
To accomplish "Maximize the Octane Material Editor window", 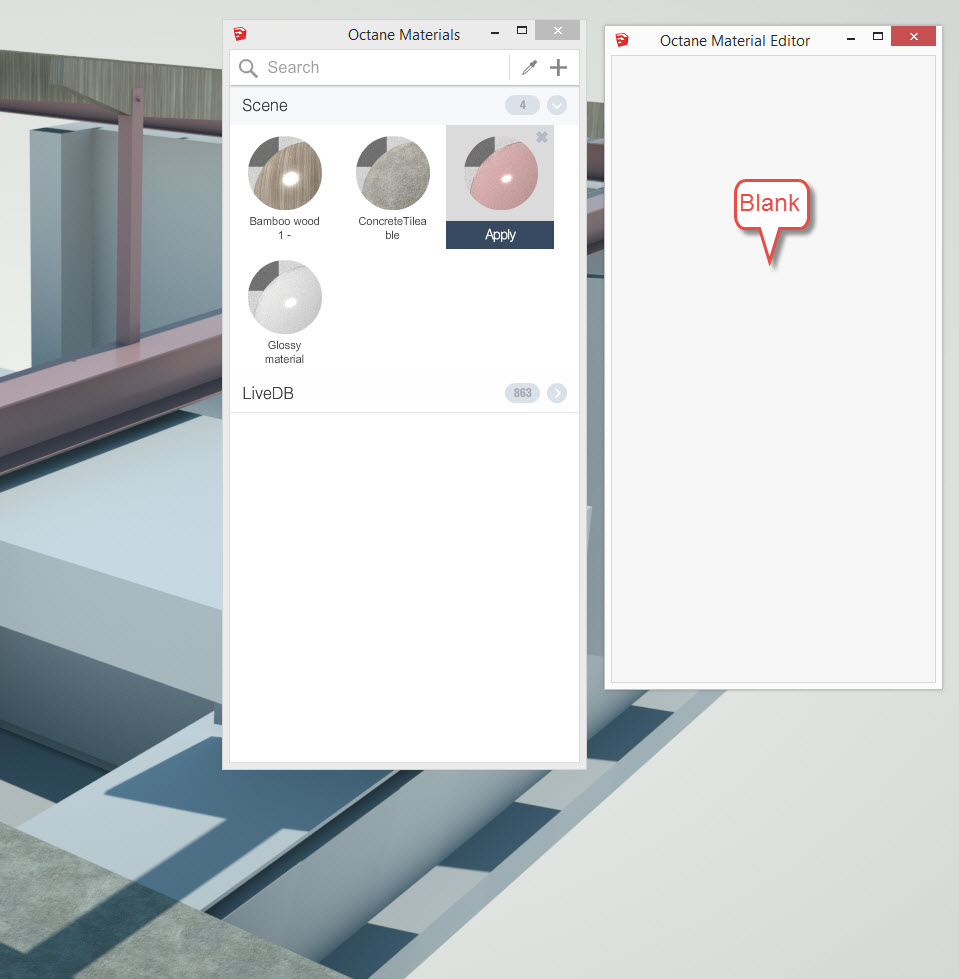I will coord(878,37).
